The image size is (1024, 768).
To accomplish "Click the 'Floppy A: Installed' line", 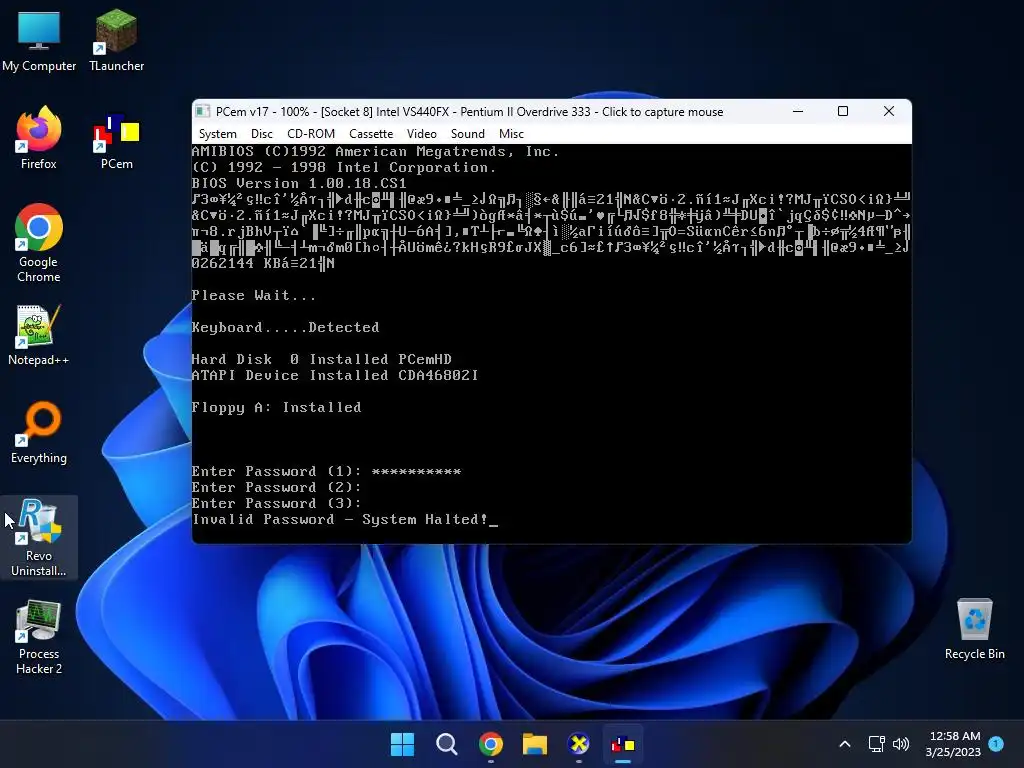I will pos(276,408).
